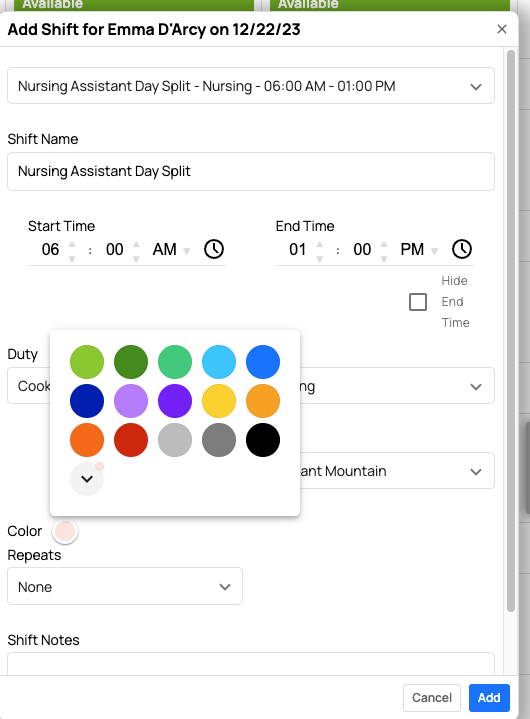Viewport: 530px width, 719px height.
Task: Open the Repeats None dropdown
Action: [x=125, y=586]
